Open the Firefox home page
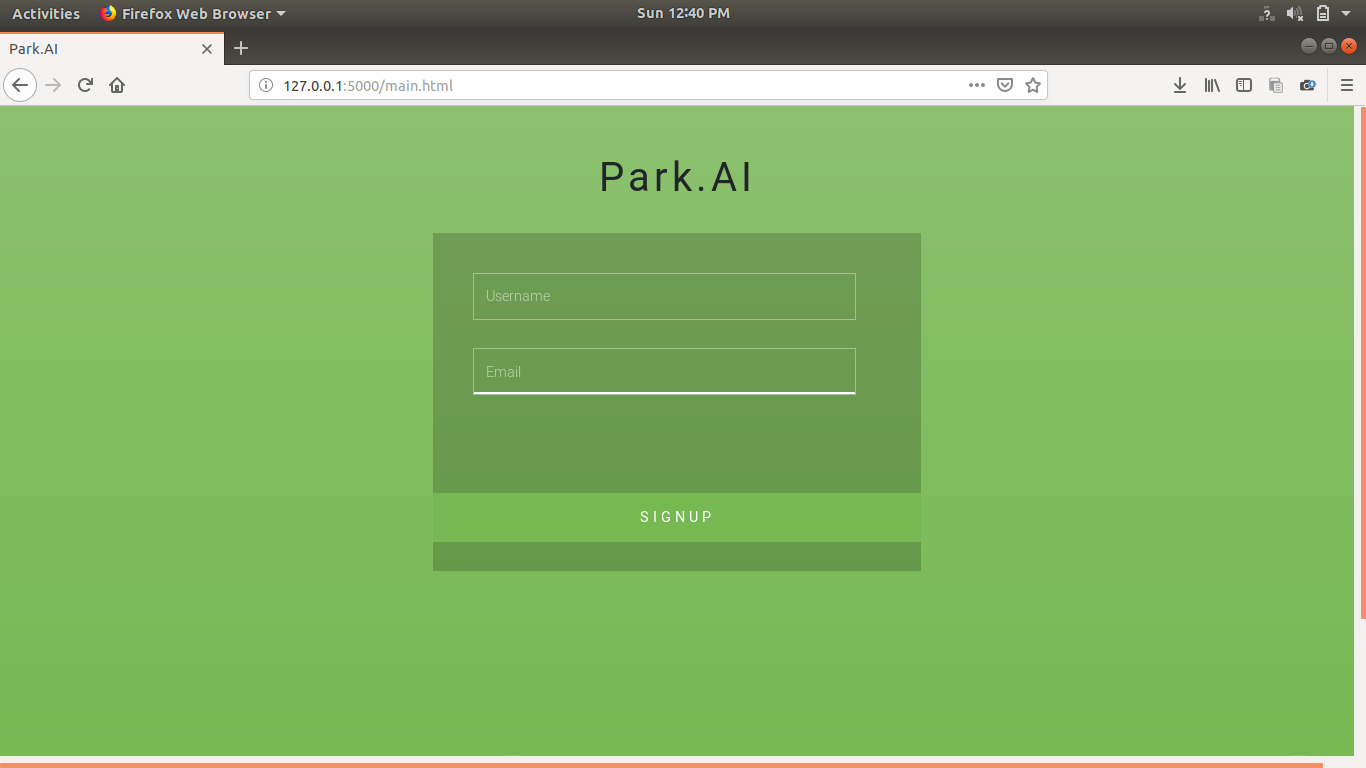Viewport: 1366px width, 768px height. click(116, 85)
